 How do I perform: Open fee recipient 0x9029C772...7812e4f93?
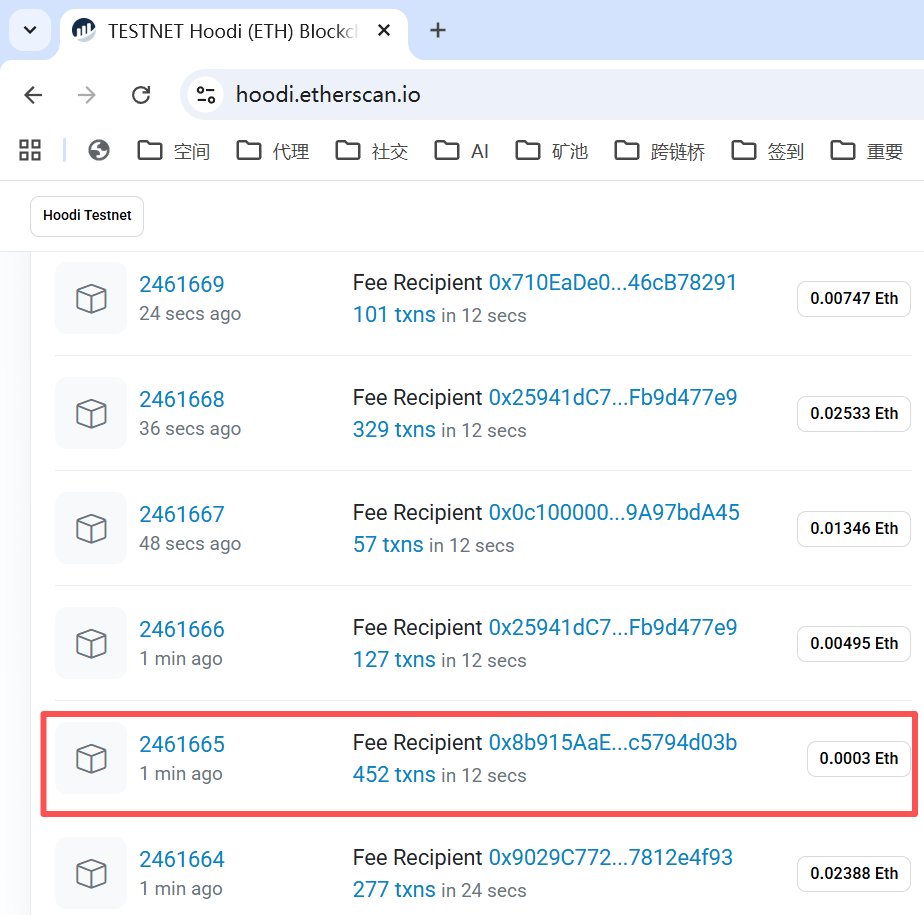[x=610, y=857]
